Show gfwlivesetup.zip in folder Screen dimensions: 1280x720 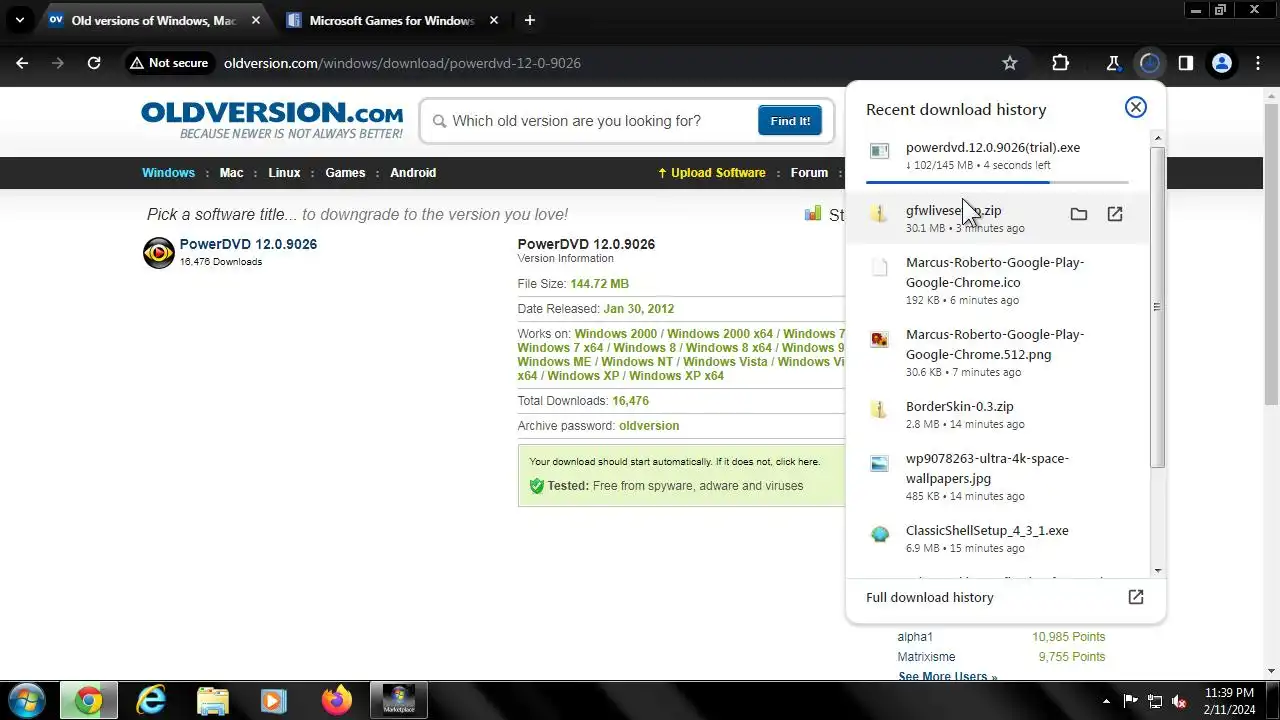tap(1079, 214)
